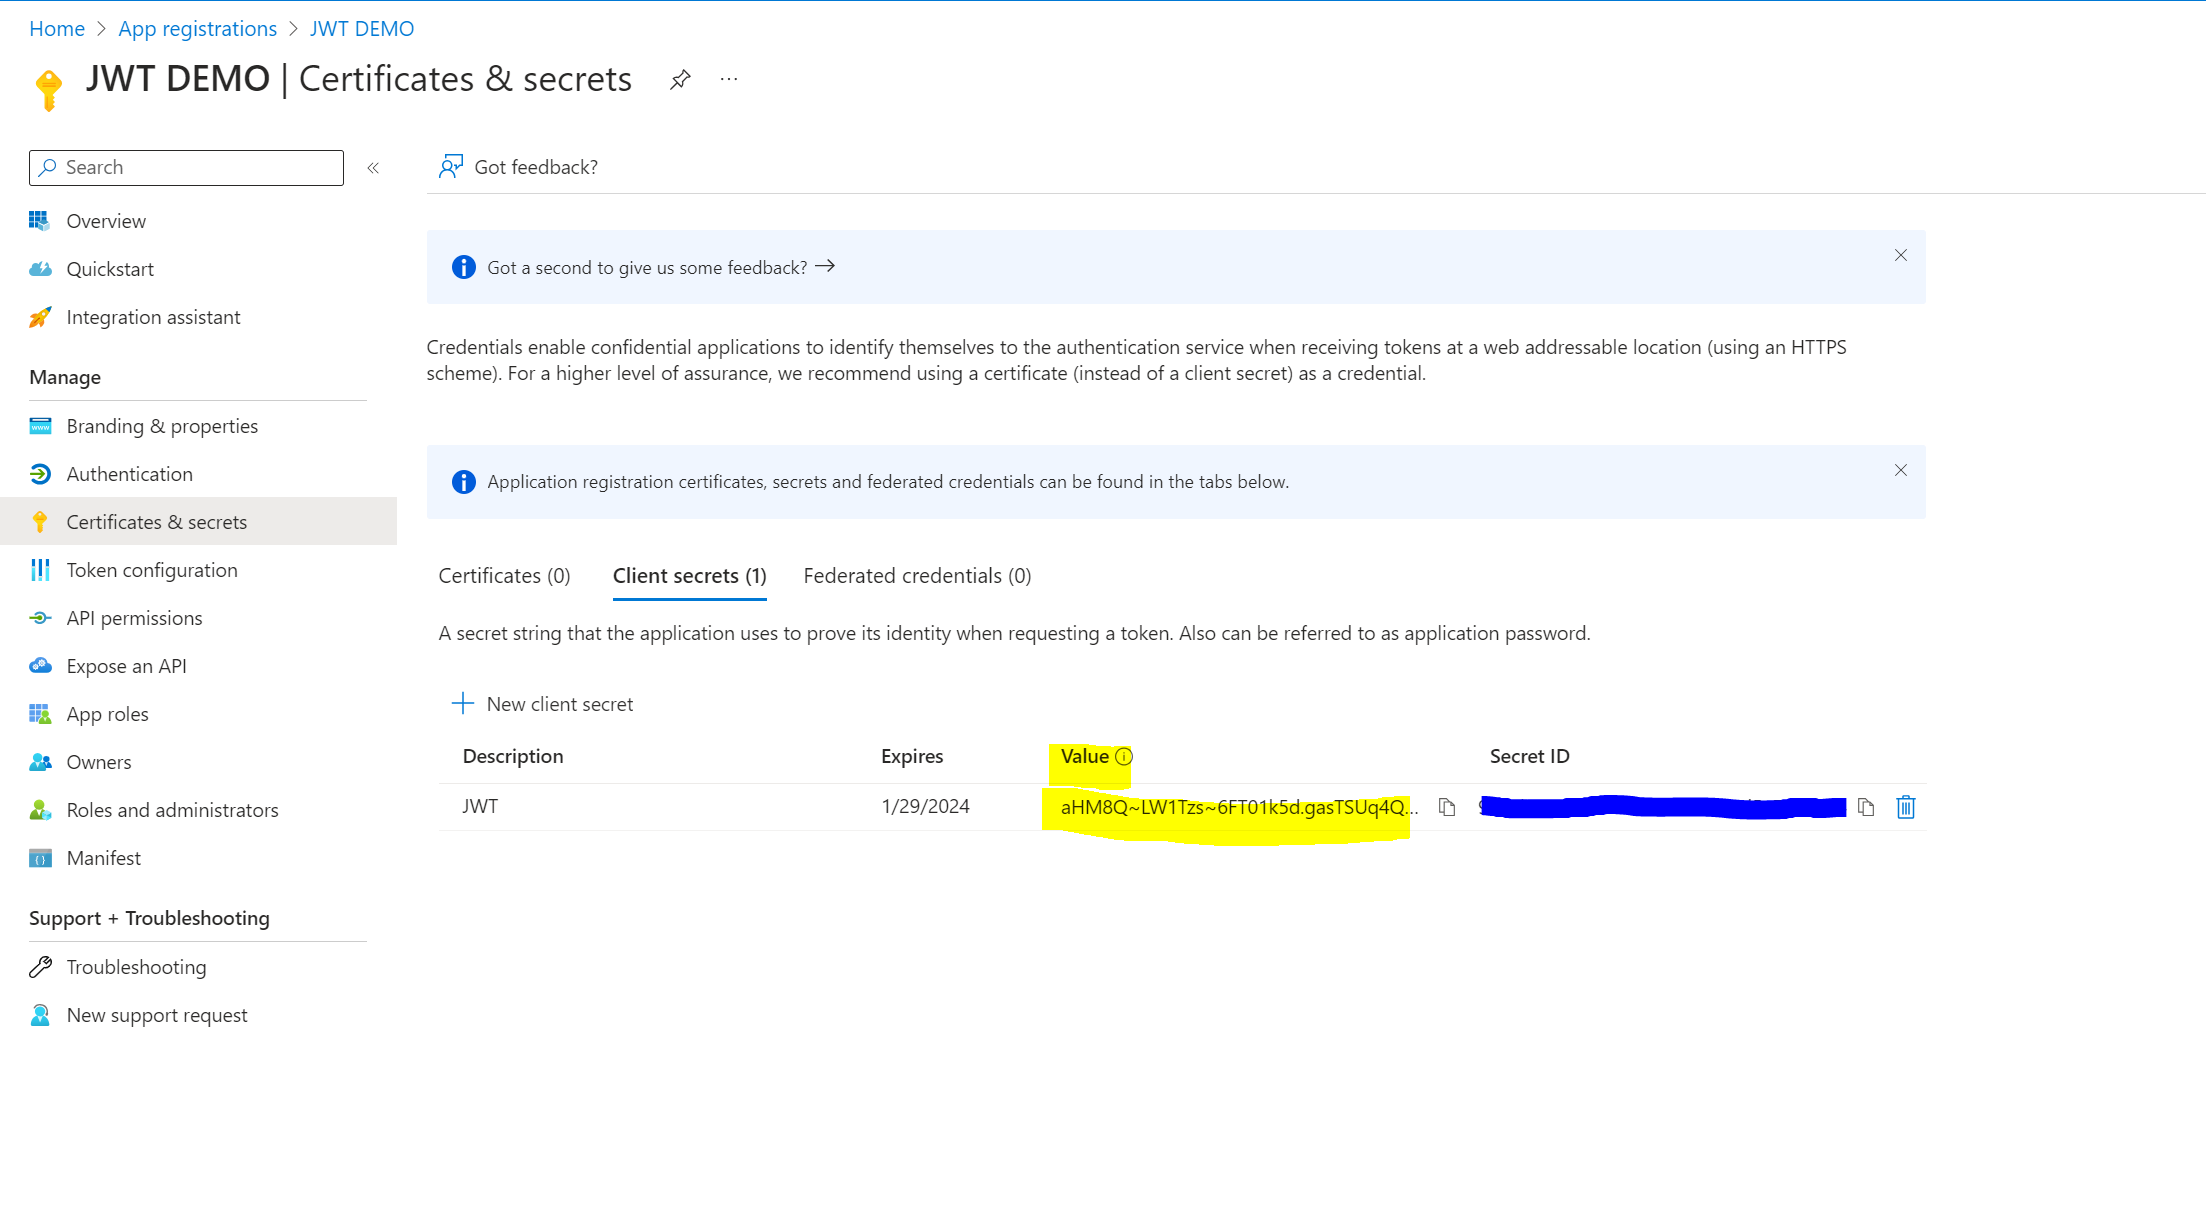Open the Federated credentials tab
The image size is (2206, 1227).
tap(916, 575)
